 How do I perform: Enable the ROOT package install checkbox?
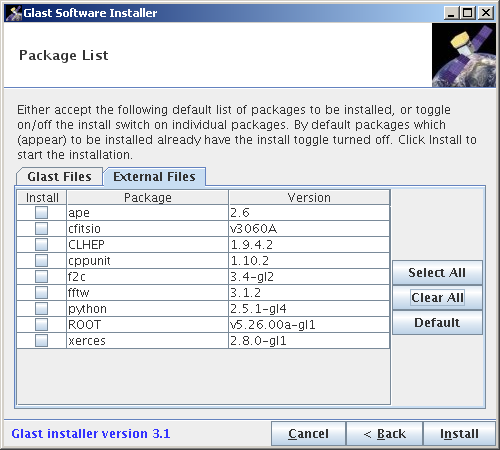coord(41,324)
